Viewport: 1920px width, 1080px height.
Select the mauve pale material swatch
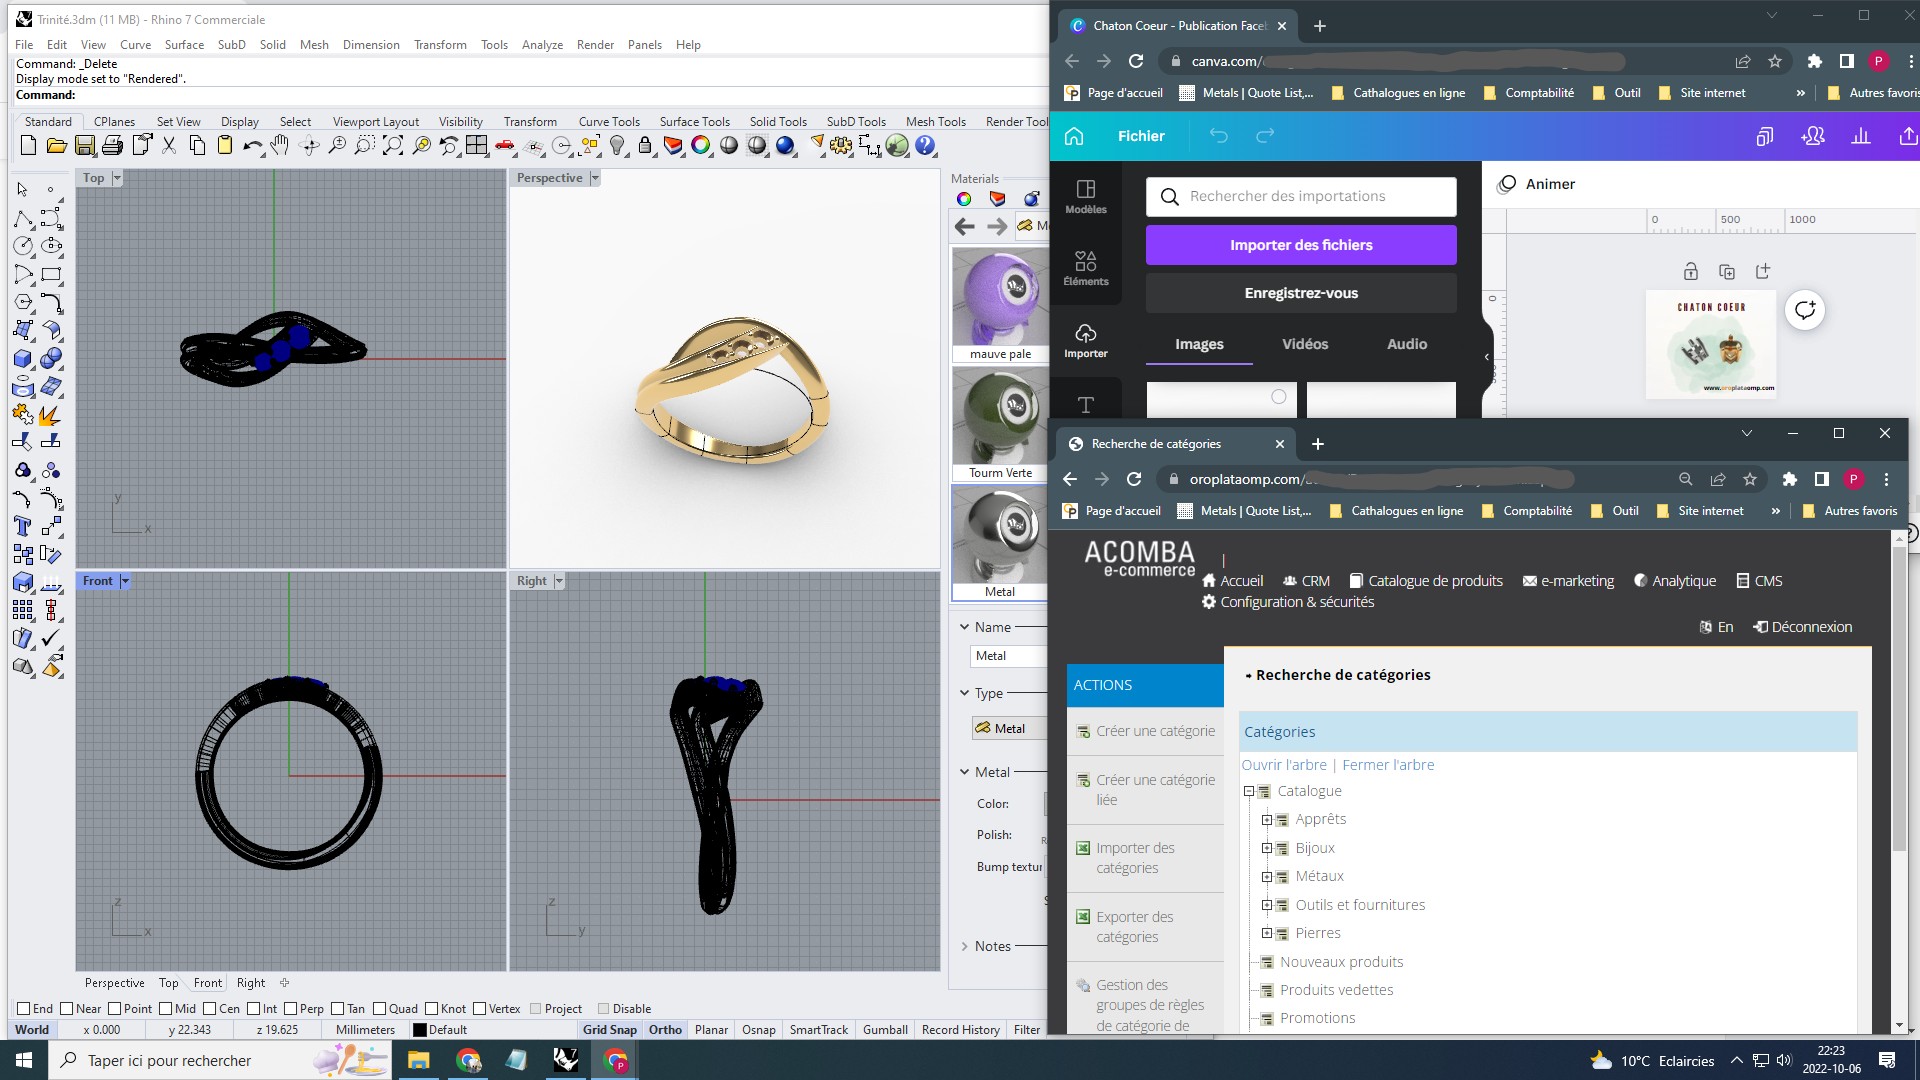pyautogui.click(x=1000, y=305)
